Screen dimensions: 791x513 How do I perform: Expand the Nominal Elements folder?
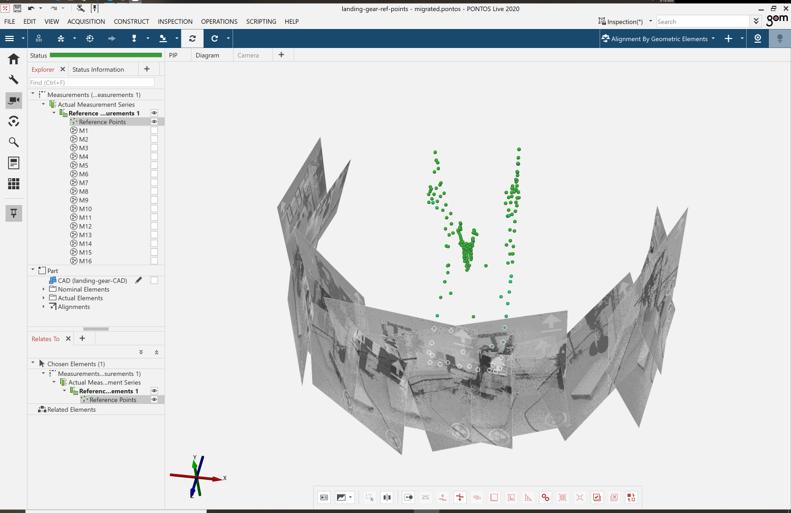click(x=44, y=289)
